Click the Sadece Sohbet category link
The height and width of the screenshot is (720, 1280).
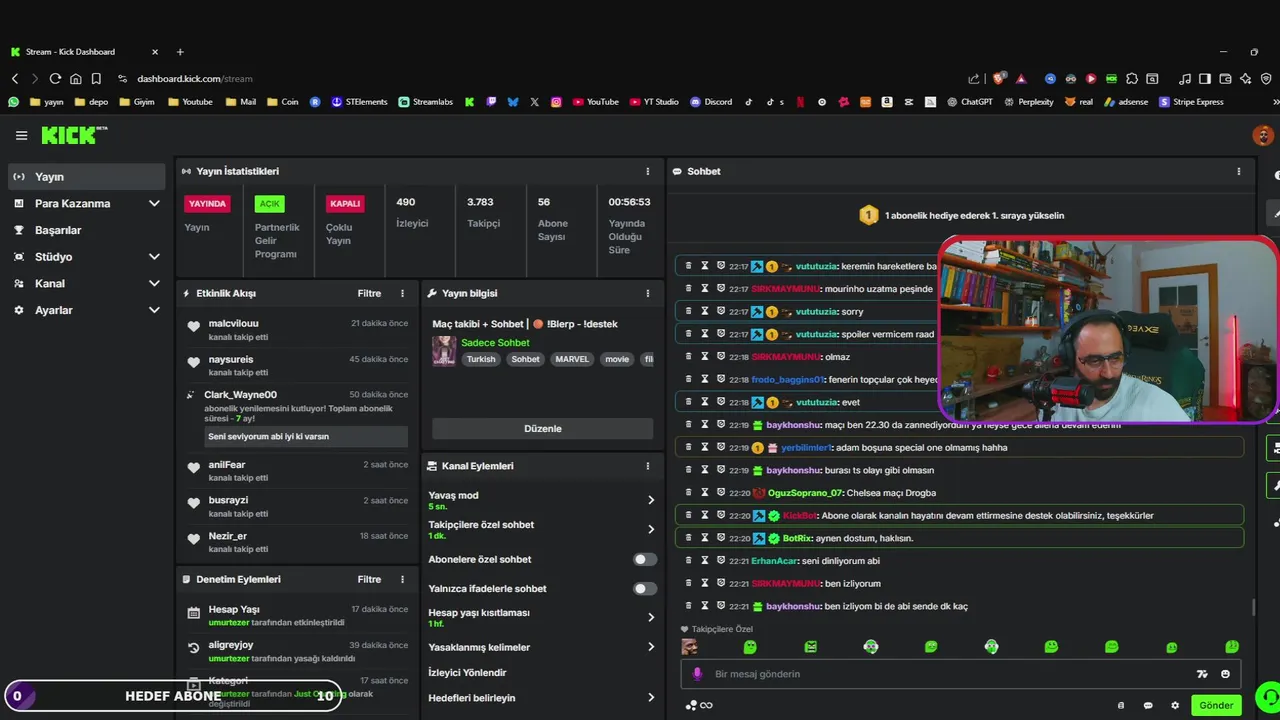495,343
